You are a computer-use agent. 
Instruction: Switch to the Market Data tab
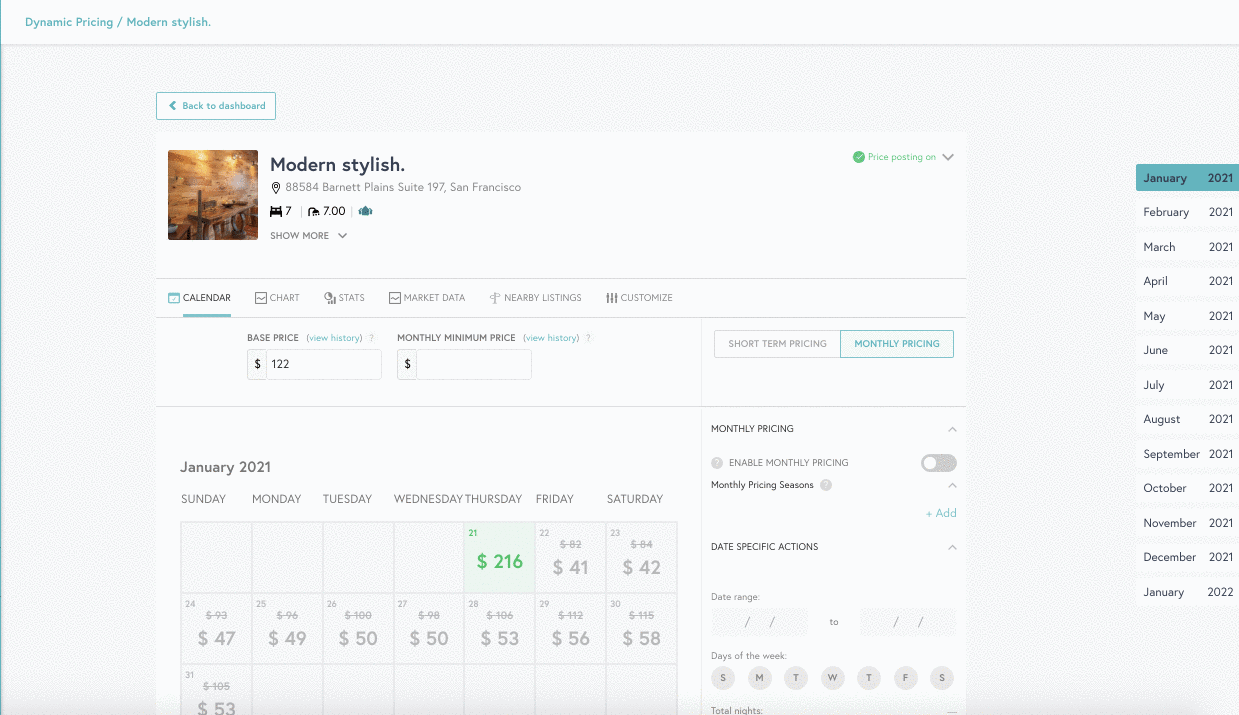point(427,298)
